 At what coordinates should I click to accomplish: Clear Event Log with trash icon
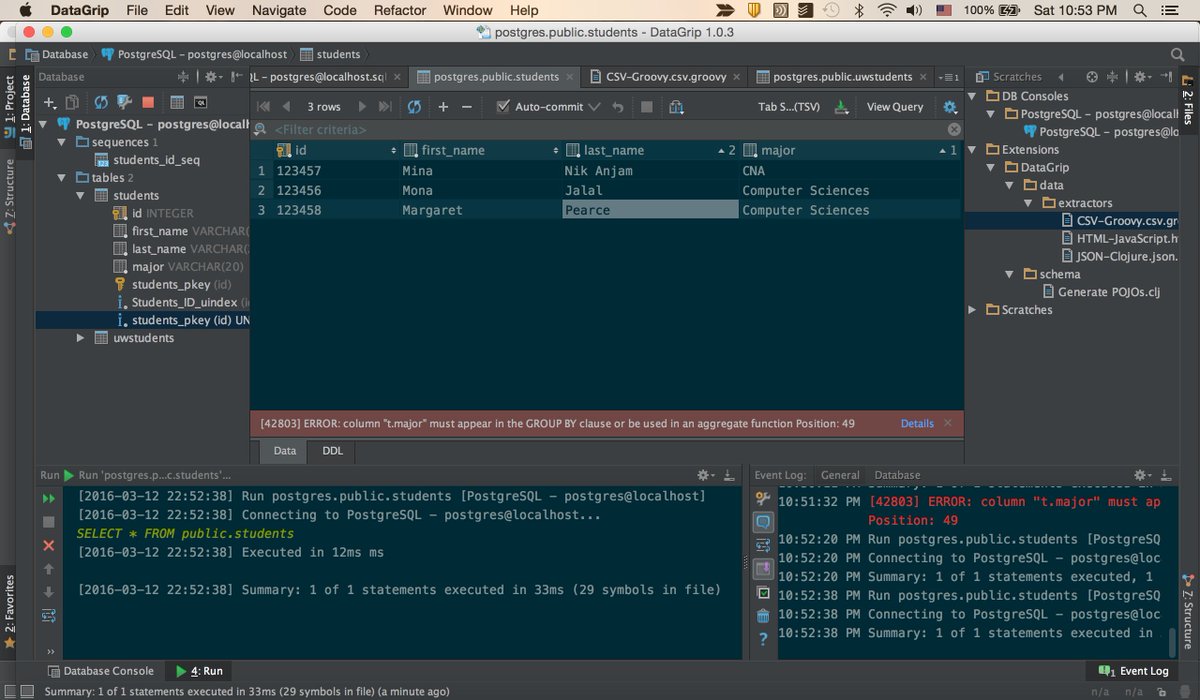pos(763,616)
